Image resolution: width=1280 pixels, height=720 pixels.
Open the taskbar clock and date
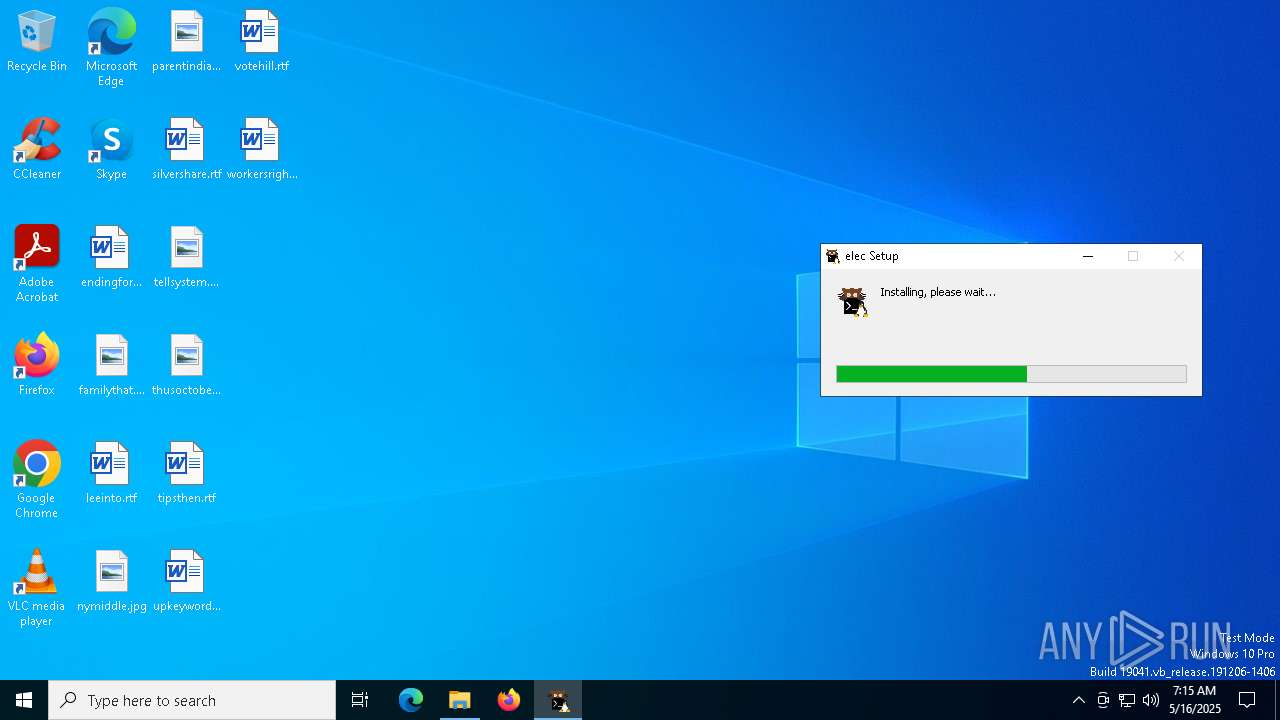pyautogui.click(x=1194, y=700)
